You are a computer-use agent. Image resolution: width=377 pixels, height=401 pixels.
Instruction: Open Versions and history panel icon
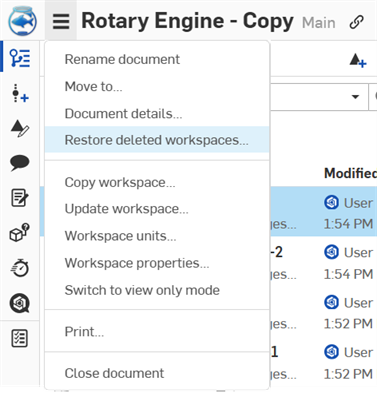(x=20, y=58)
